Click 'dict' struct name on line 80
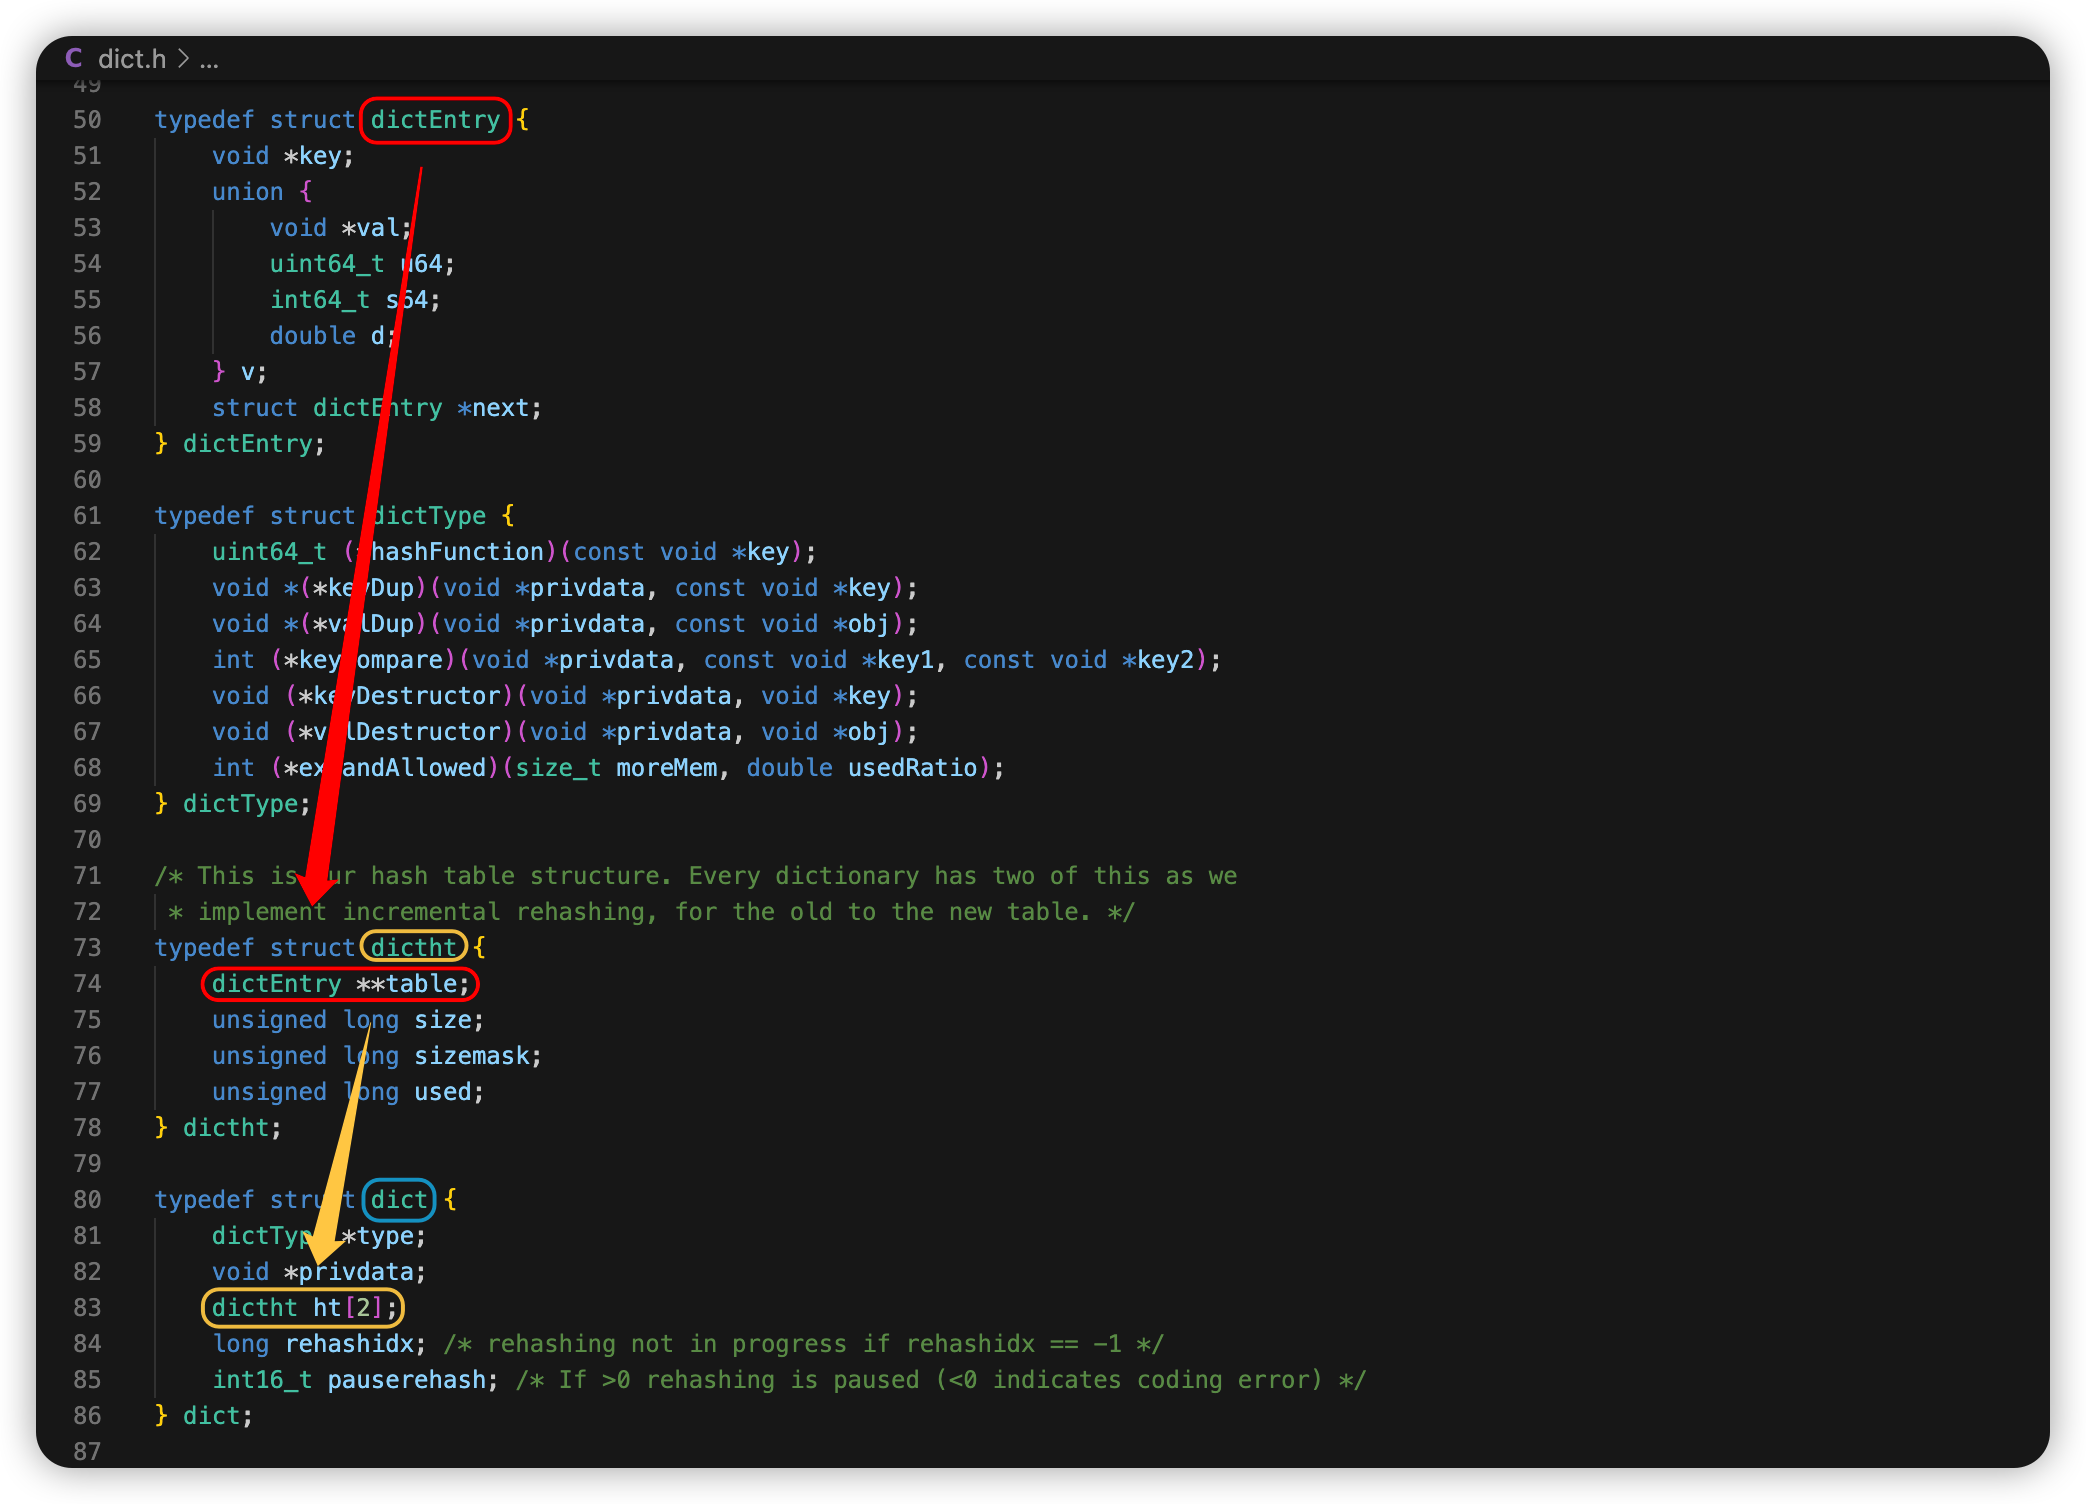 coord(399,1200)
